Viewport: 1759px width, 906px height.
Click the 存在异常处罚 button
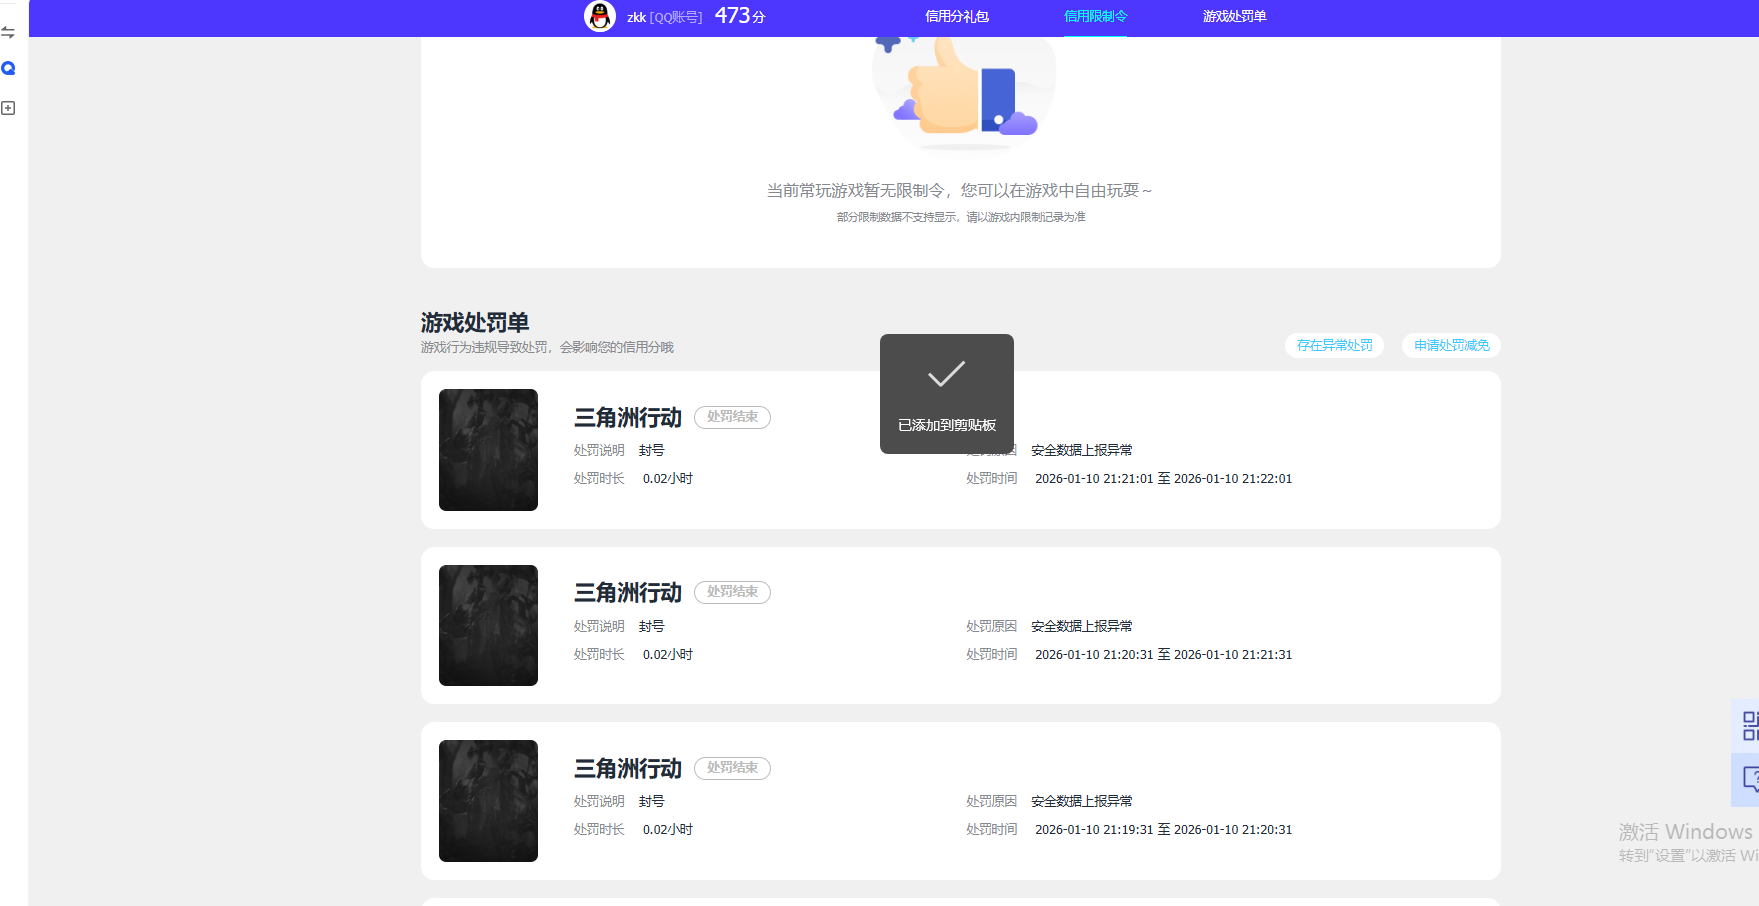[x=1334, y=345]
